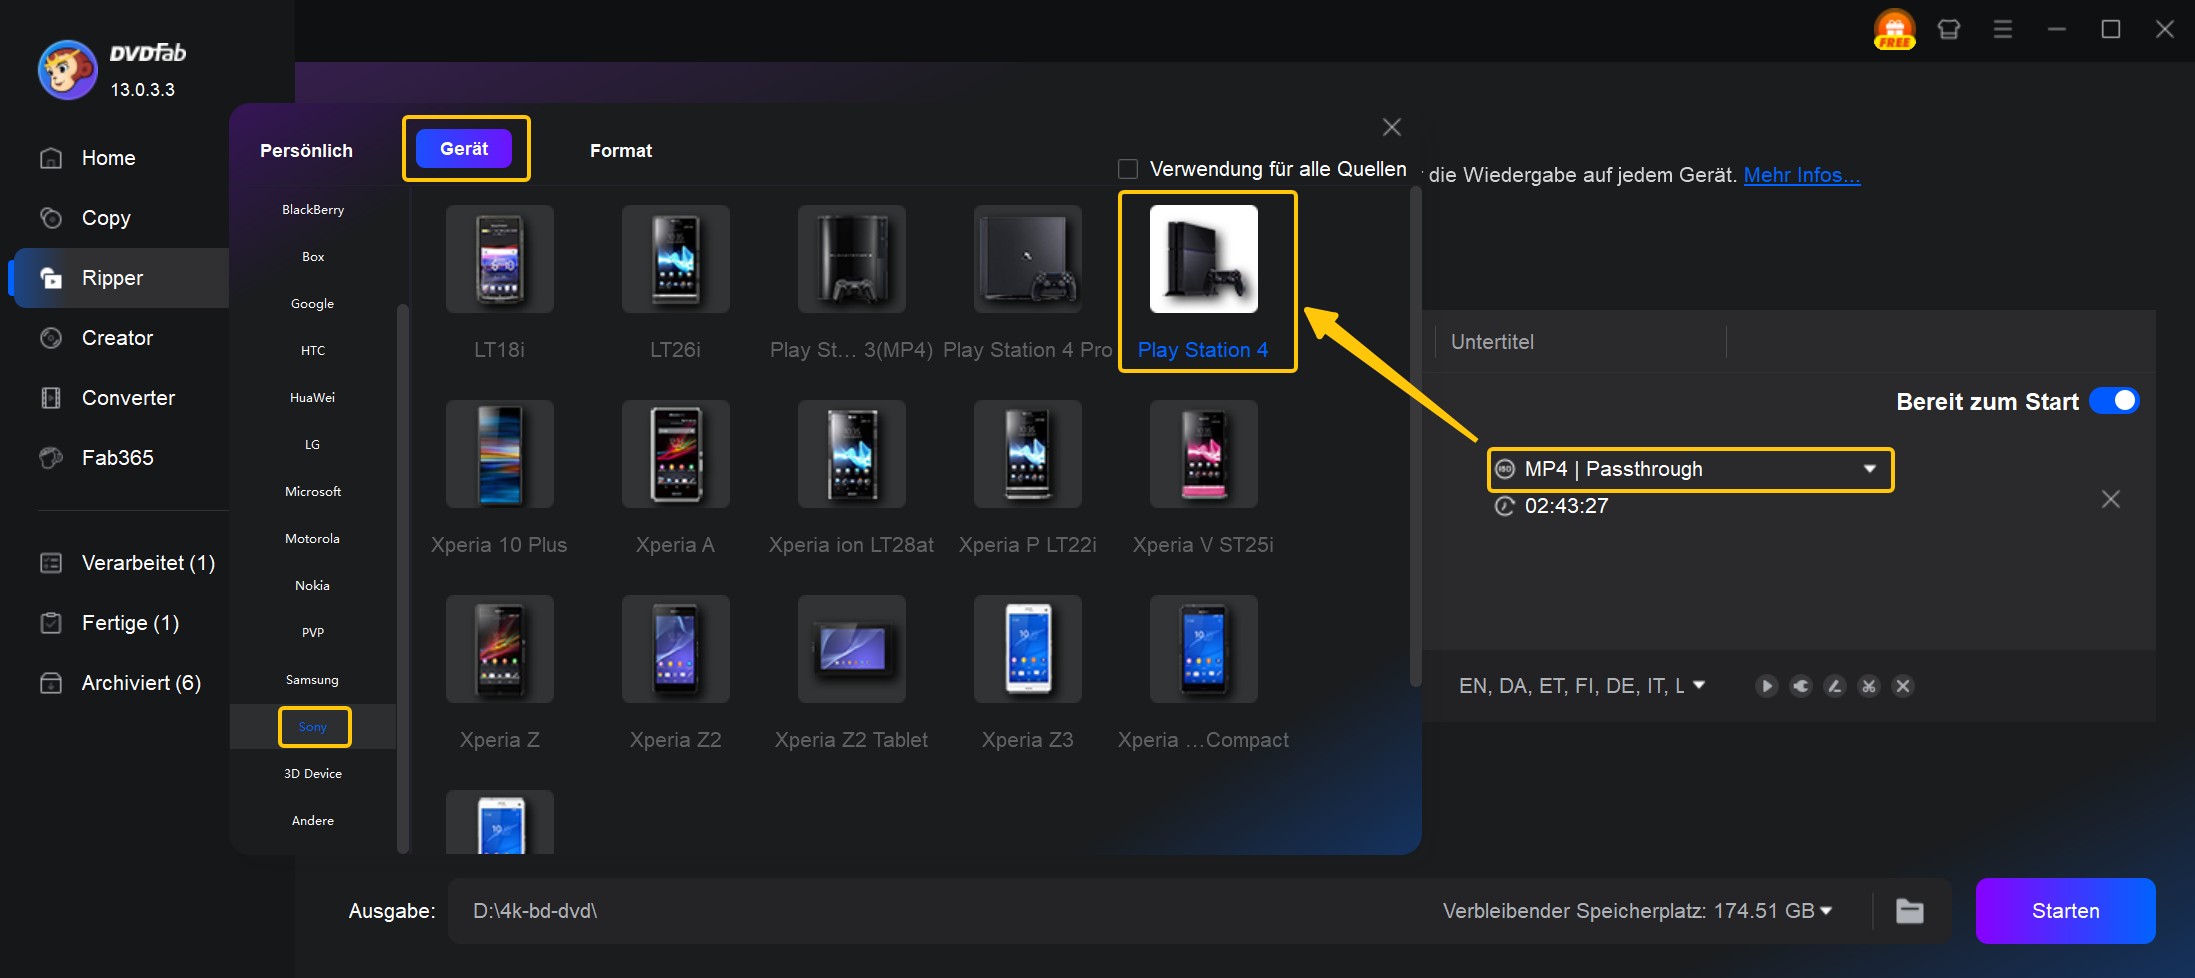Select PVP device category
2195x978 pixels.
tap(313, 633)
